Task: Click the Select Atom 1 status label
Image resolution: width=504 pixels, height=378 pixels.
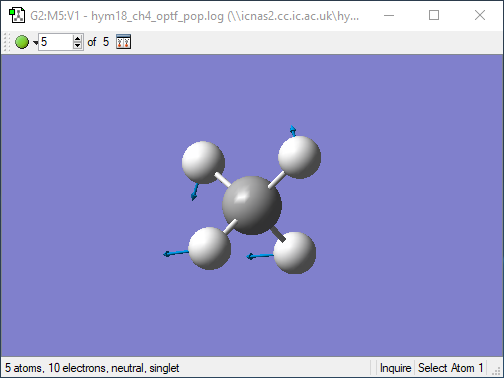Action: point(450,368)
